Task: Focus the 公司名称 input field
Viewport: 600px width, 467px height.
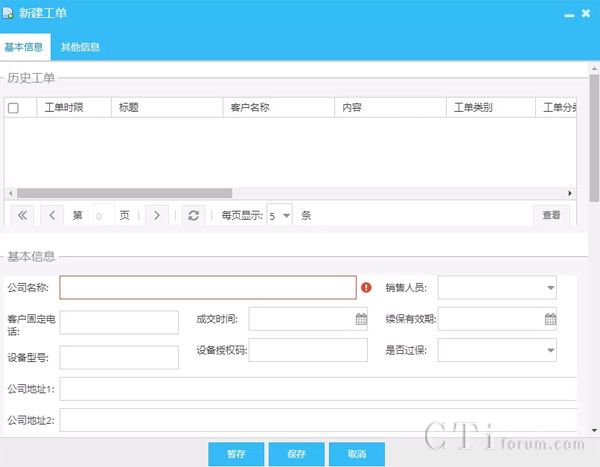Action: (208, 288)
